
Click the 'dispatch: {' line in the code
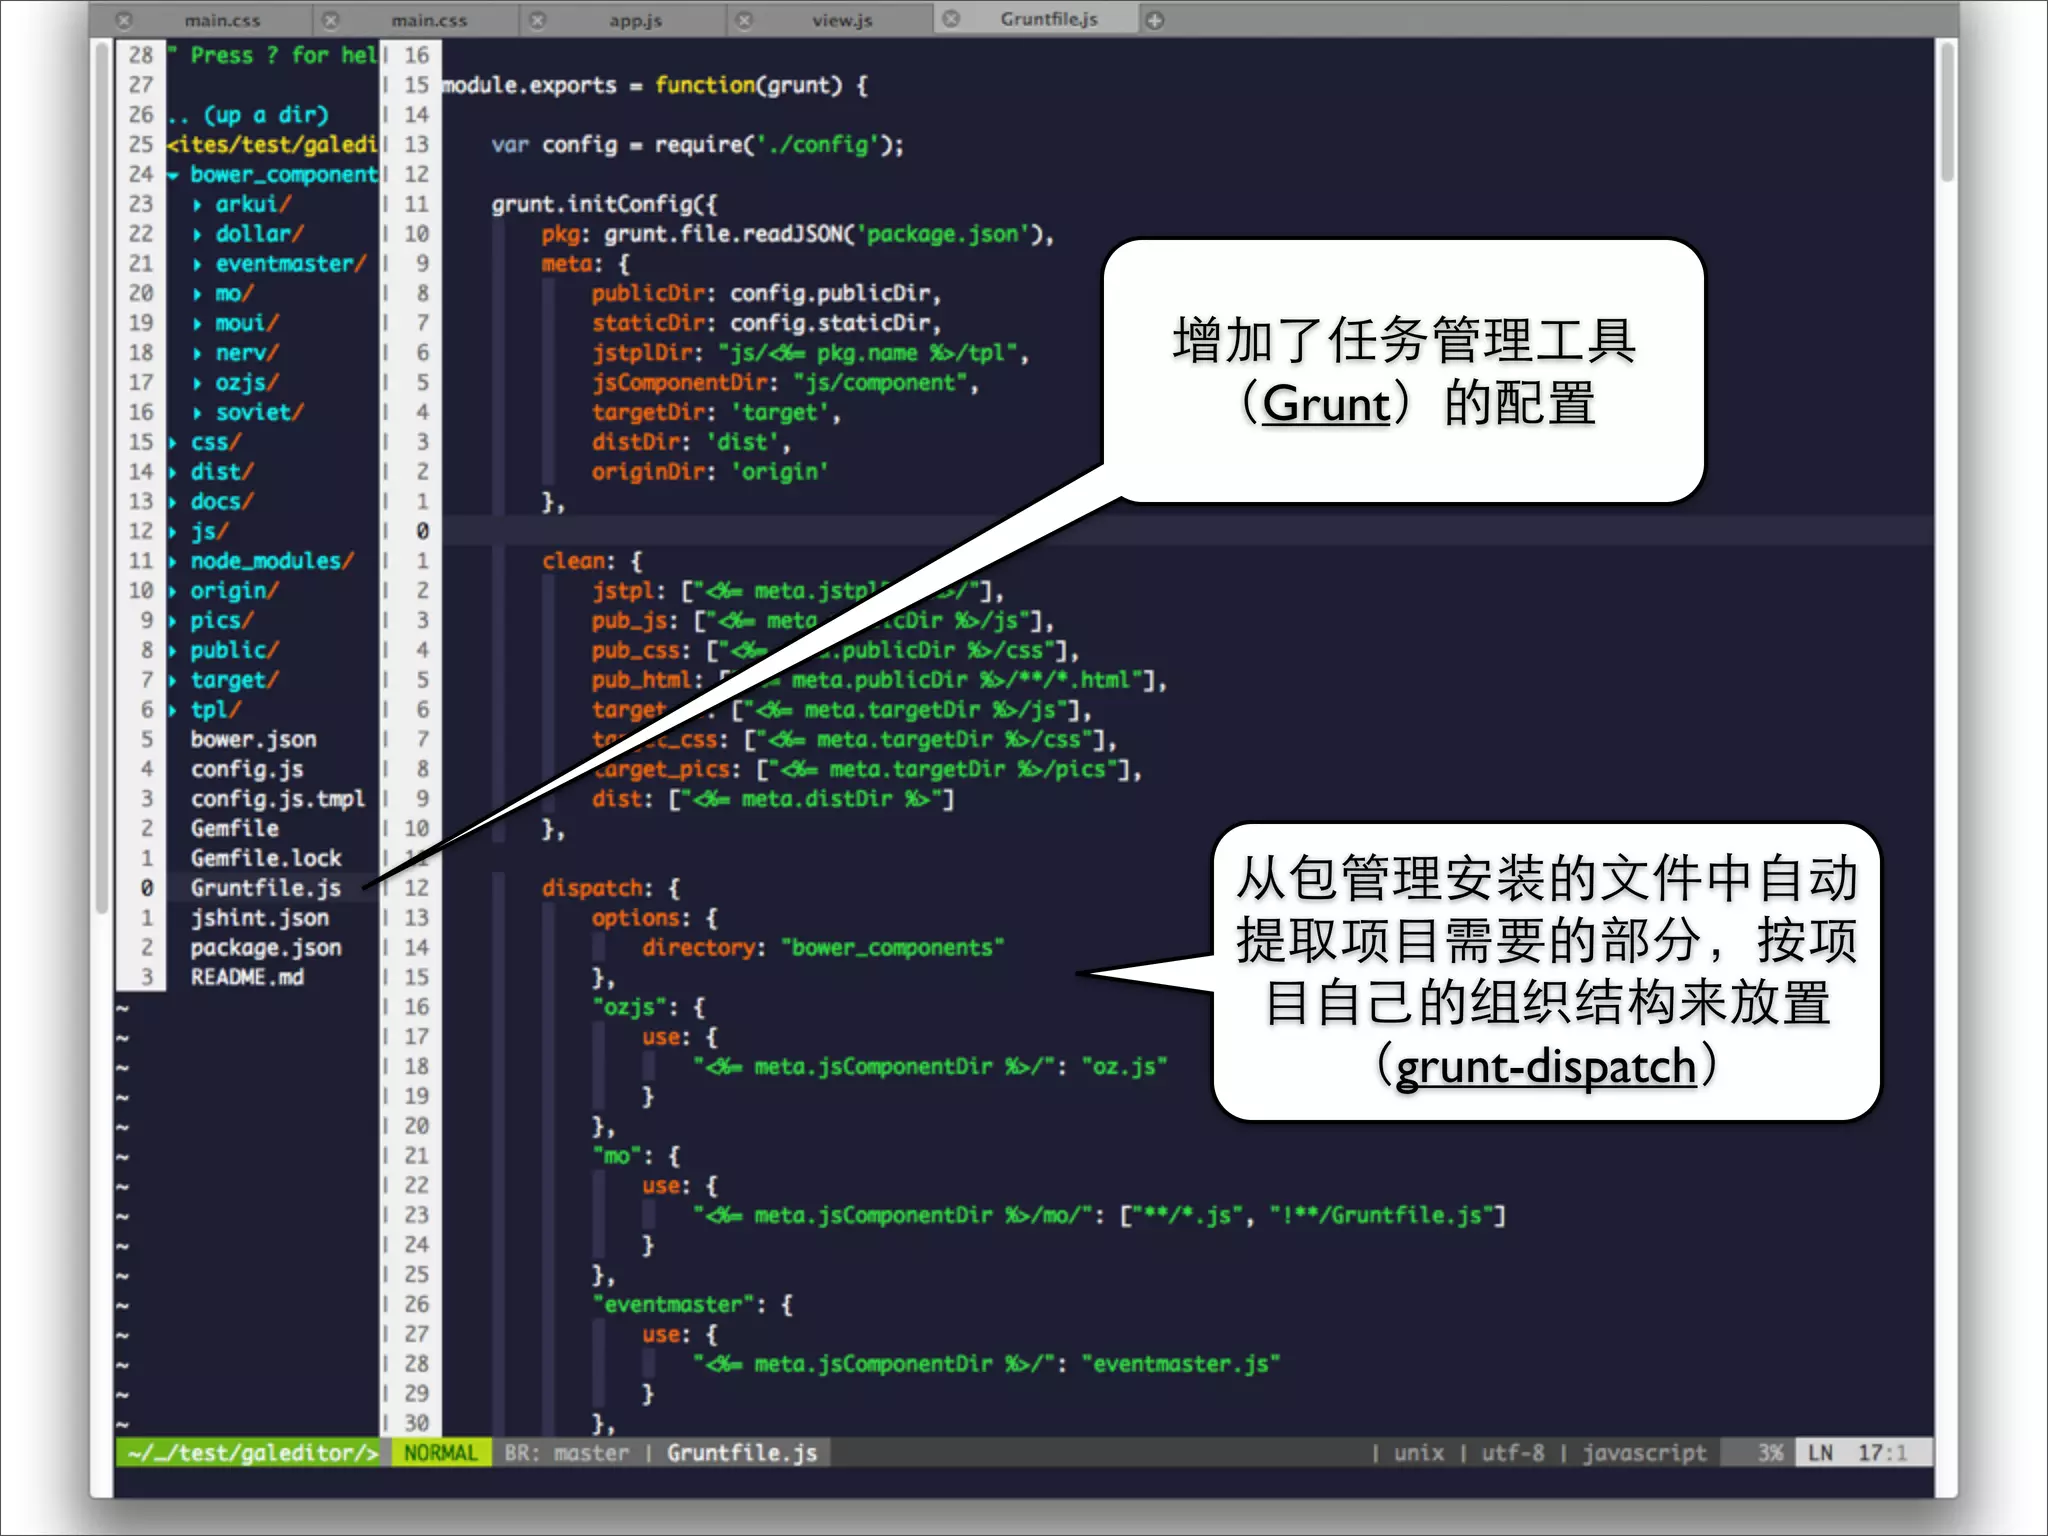pyautogui.click(x=611, y=889)
